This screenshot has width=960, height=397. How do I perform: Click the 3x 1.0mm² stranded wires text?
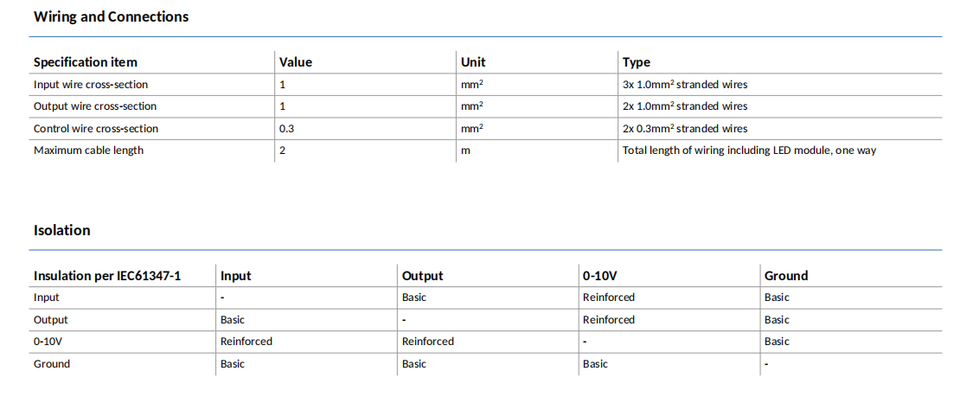pos(685,85)
